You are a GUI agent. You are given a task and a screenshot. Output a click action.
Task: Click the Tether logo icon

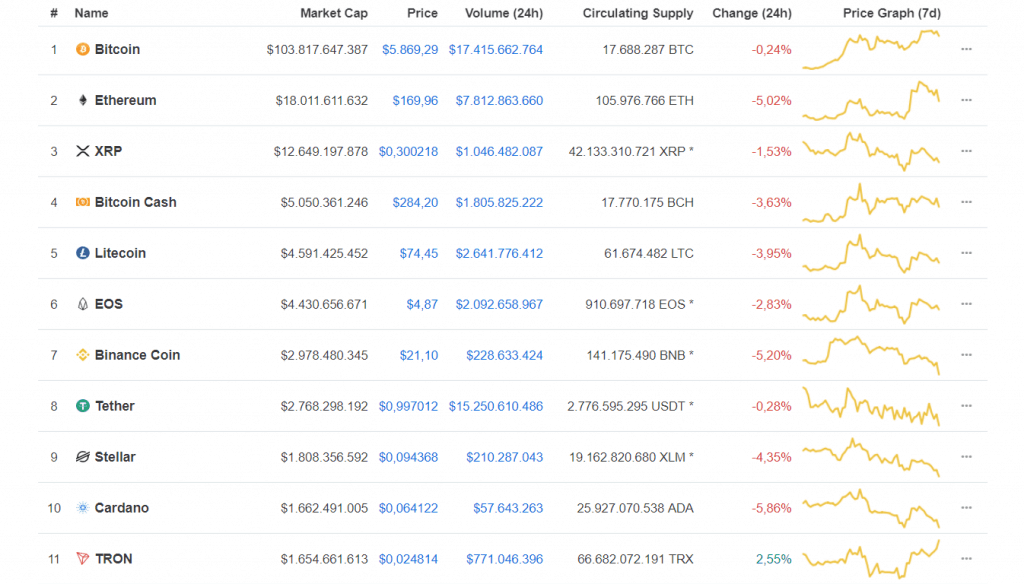[82, 406]
